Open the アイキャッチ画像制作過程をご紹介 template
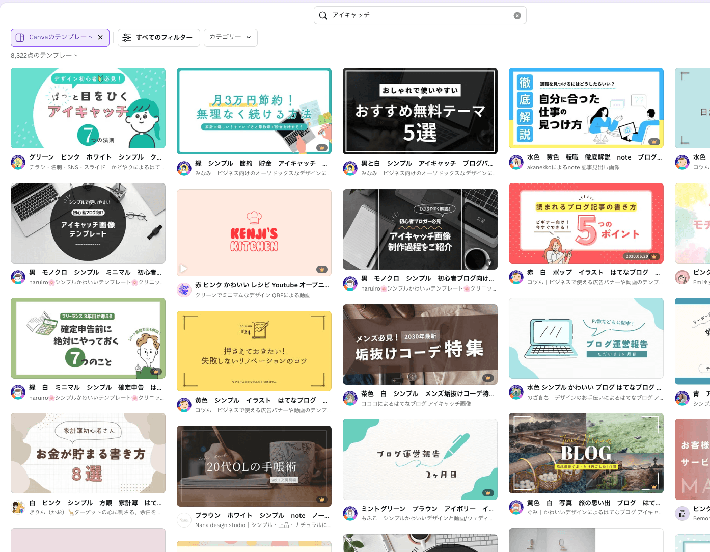710x552 pixels. click(420, 230)
